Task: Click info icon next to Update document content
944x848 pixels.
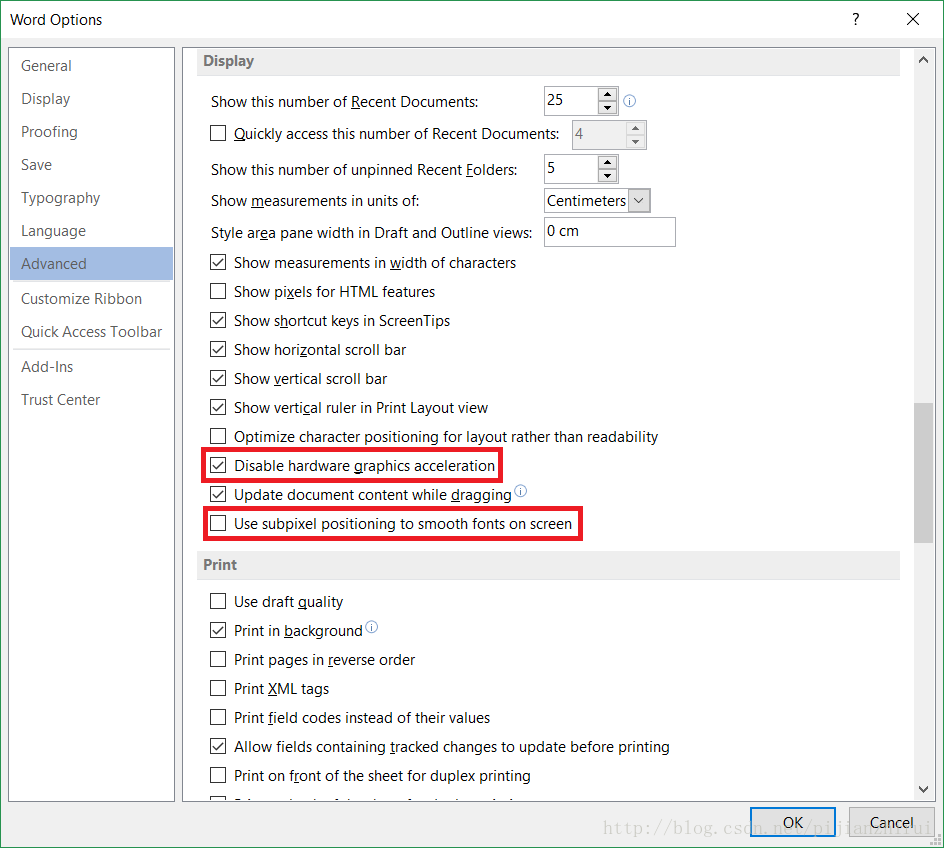Action: (521, 491)
